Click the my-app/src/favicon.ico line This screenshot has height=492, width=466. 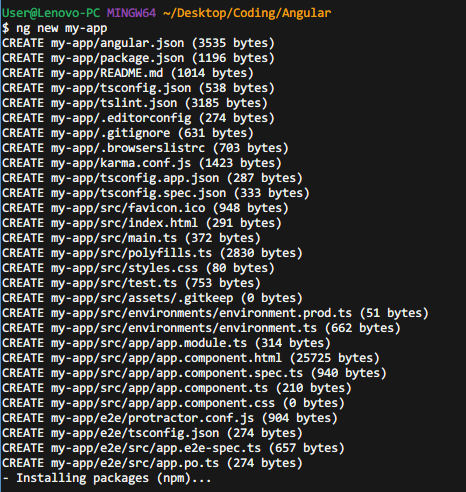pyautogui.click(x=145, y=208)
